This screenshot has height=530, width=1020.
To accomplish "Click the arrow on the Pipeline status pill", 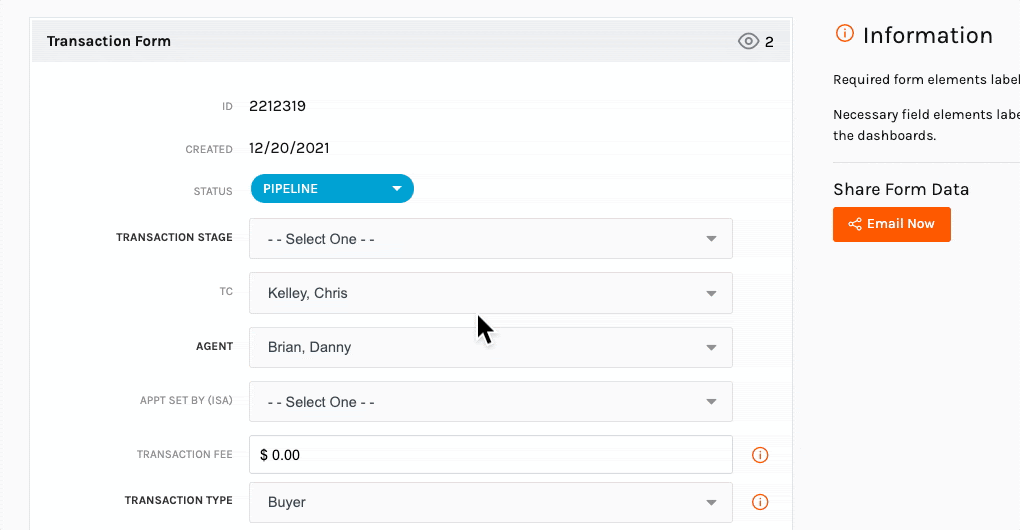I will point(397,189).
